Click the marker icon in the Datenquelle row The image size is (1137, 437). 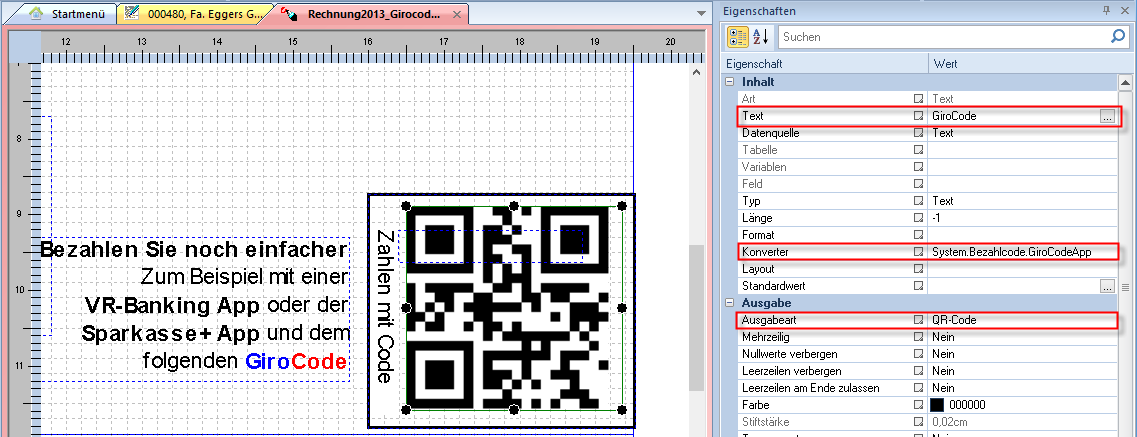(x=919, y=133)
